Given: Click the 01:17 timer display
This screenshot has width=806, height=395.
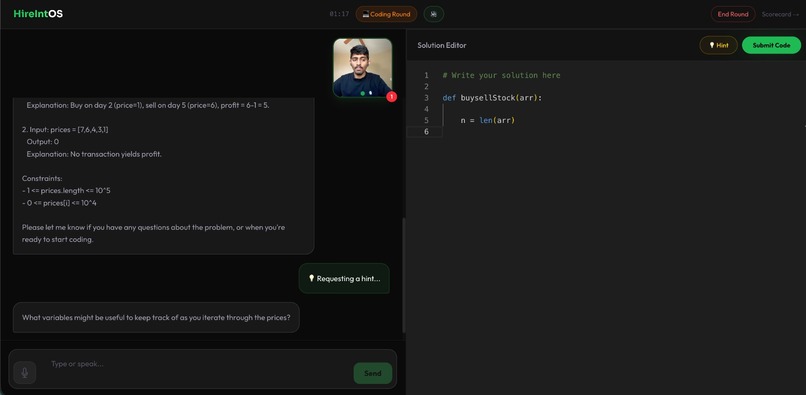Looking at the screenshot, I should (x=339, y=14).
